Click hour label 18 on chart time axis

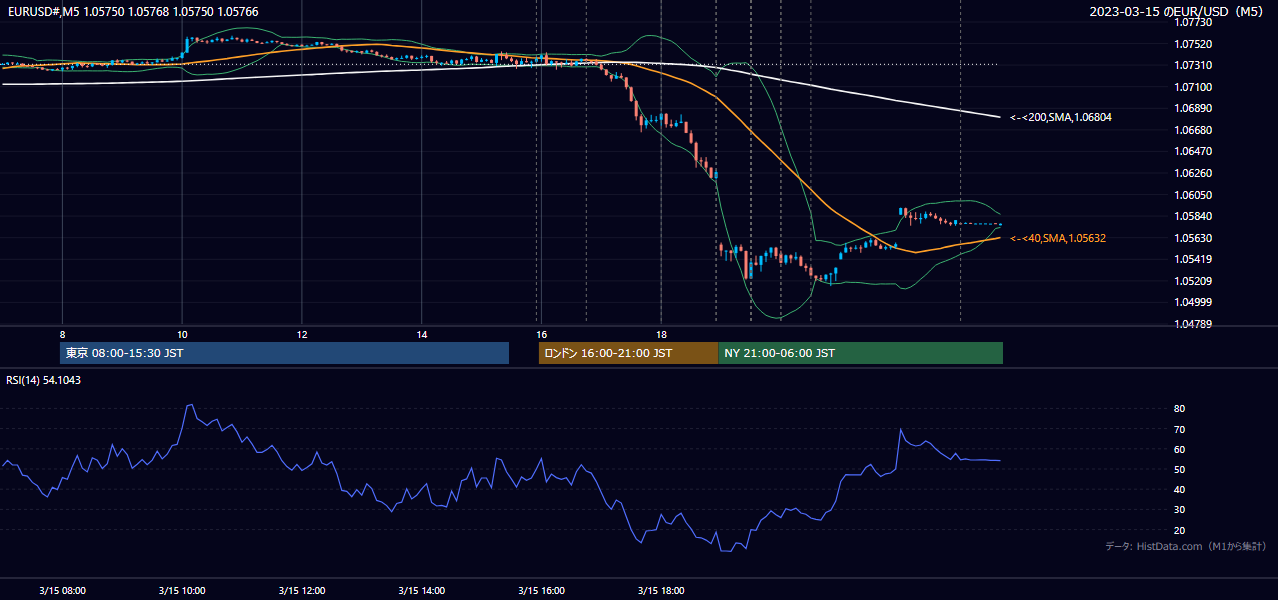click(x=661, y=334)
